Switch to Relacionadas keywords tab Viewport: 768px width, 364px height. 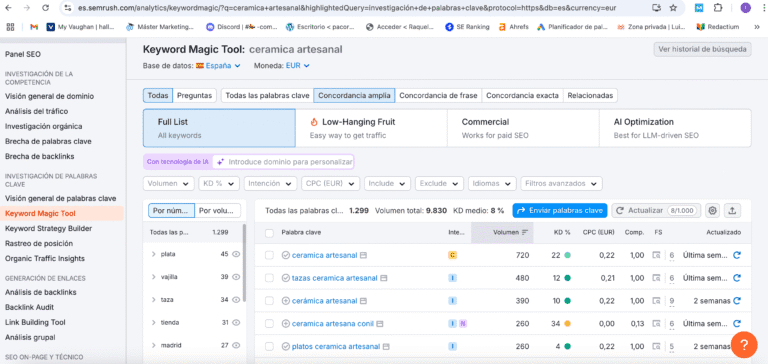590,96
